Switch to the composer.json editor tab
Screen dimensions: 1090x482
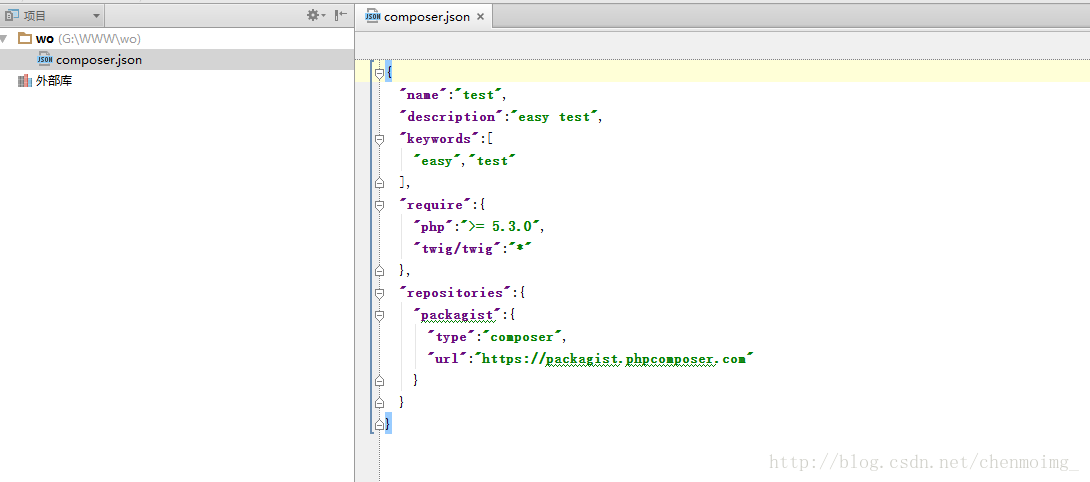click(425, 17)
